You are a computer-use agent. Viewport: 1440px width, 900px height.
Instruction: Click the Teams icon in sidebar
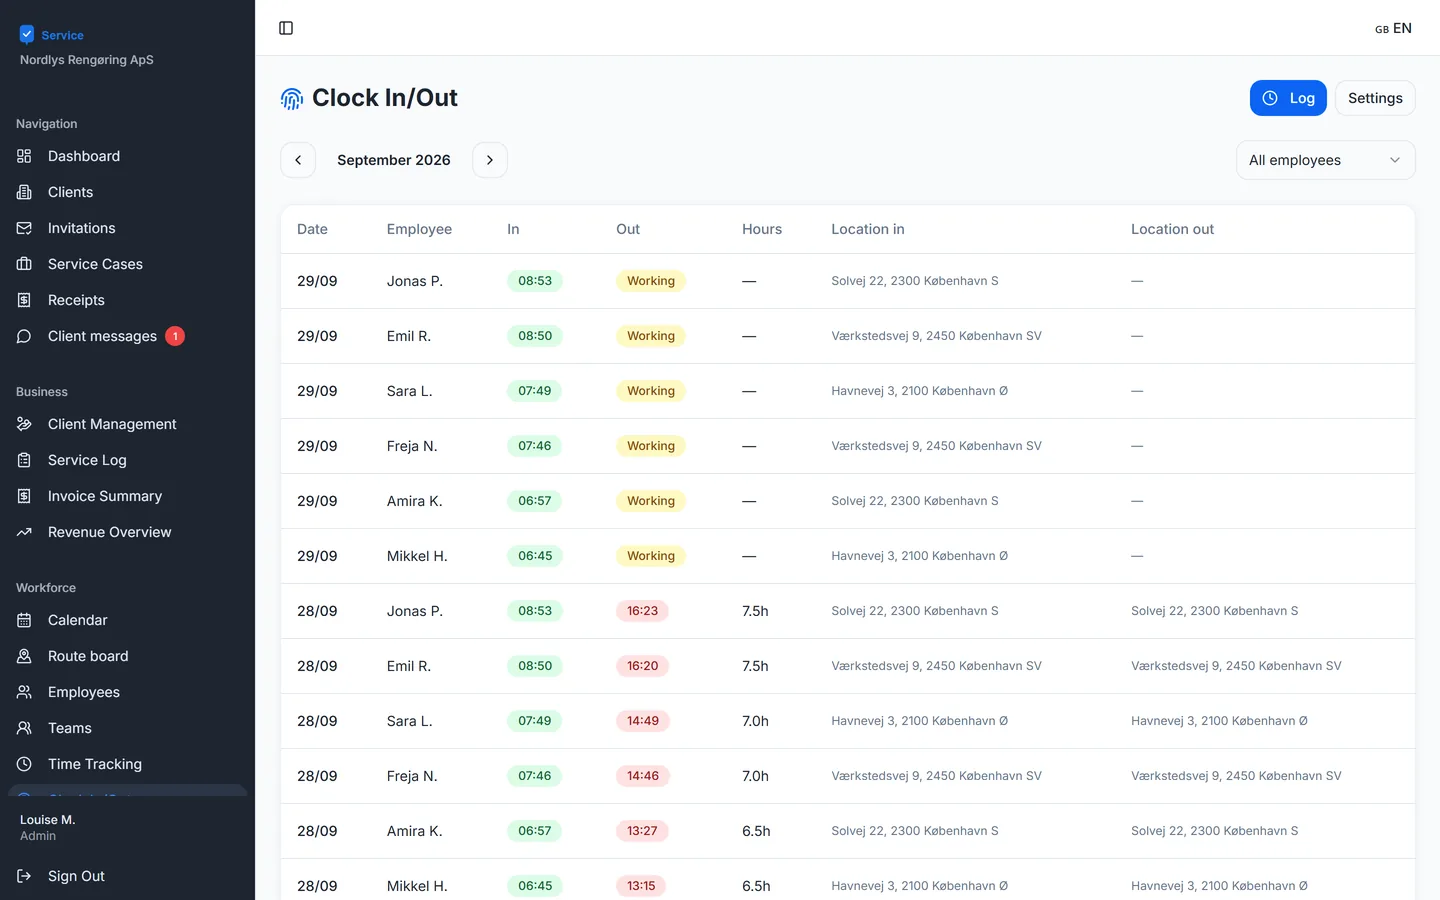tap(24, 728)
